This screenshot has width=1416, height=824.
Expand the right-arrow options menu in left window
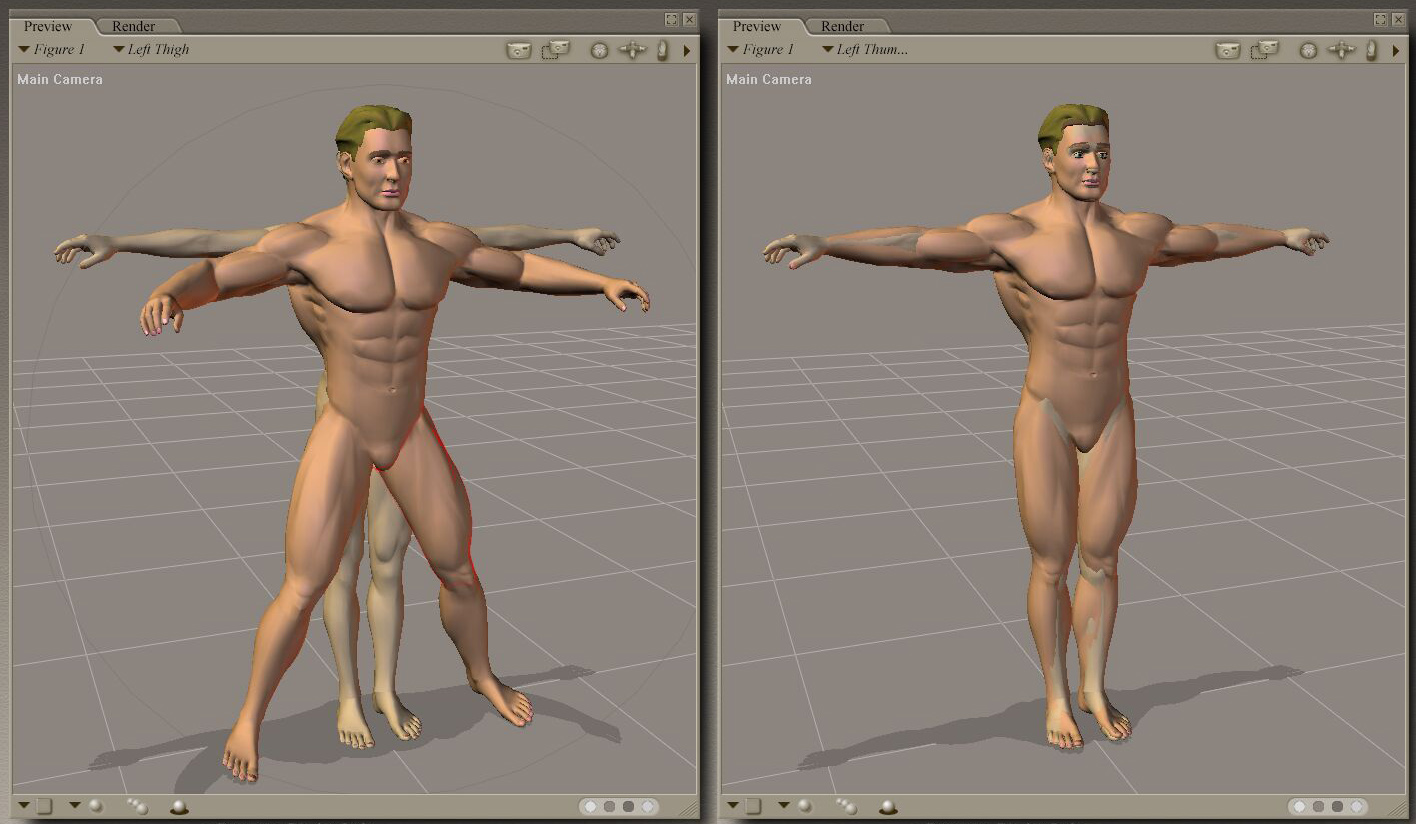(687, 50)
